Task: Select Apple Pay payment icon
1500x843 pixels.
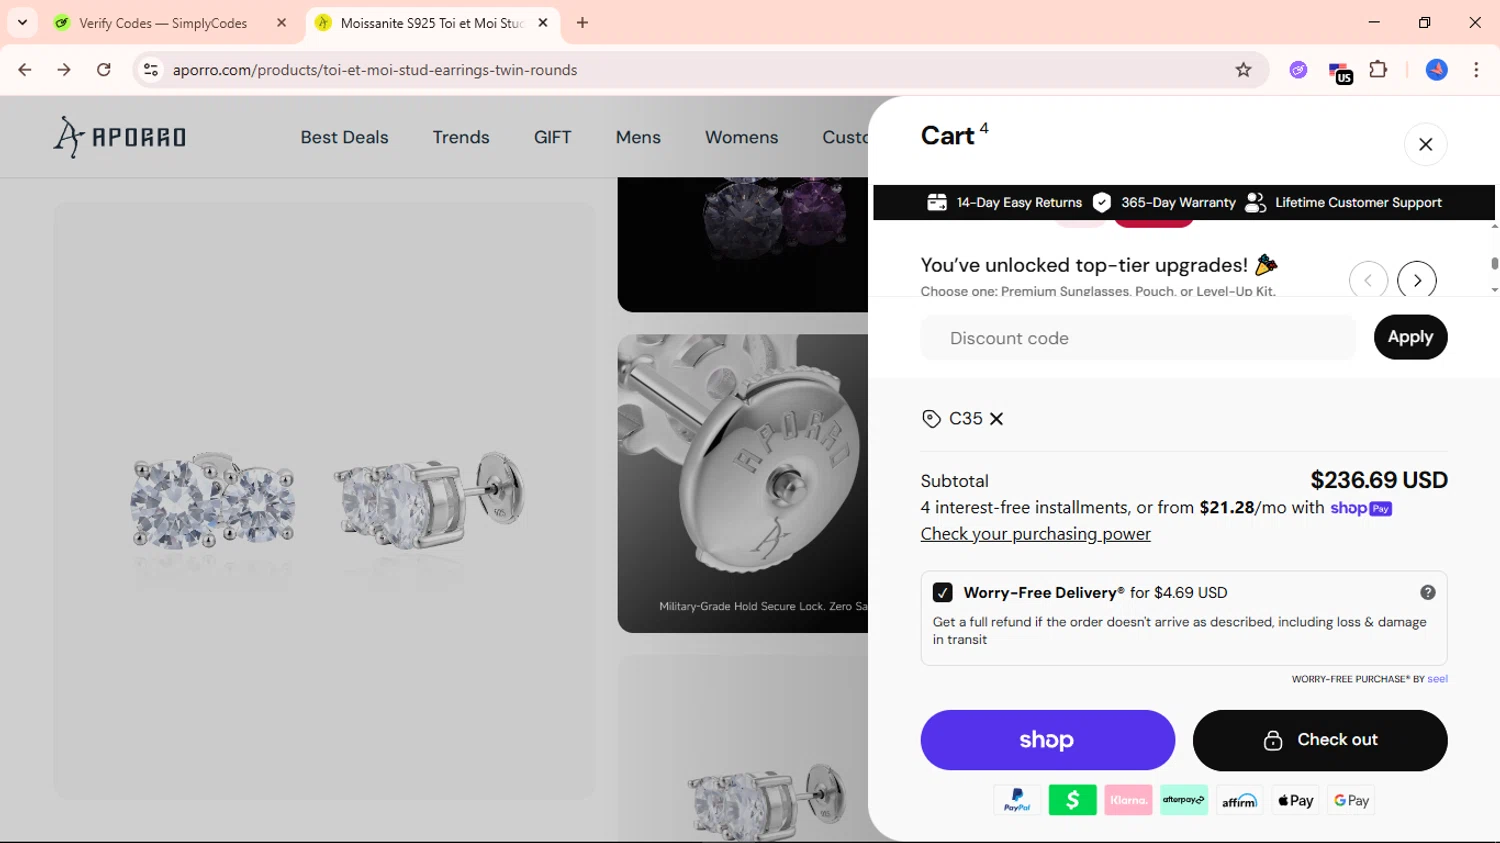Action: point(1295,800)
